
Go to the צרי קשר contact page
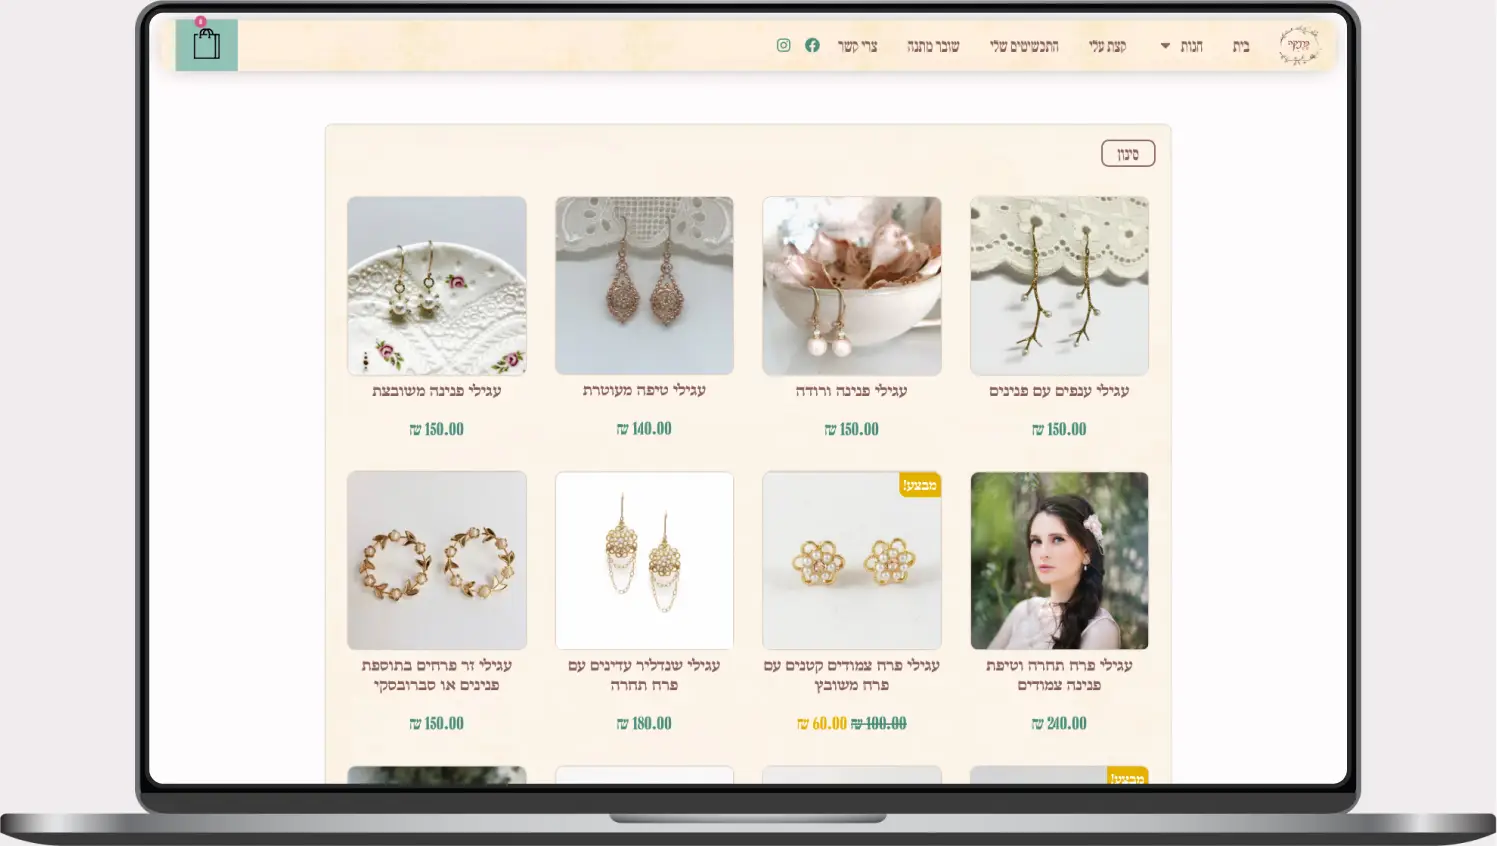(857, 46)
